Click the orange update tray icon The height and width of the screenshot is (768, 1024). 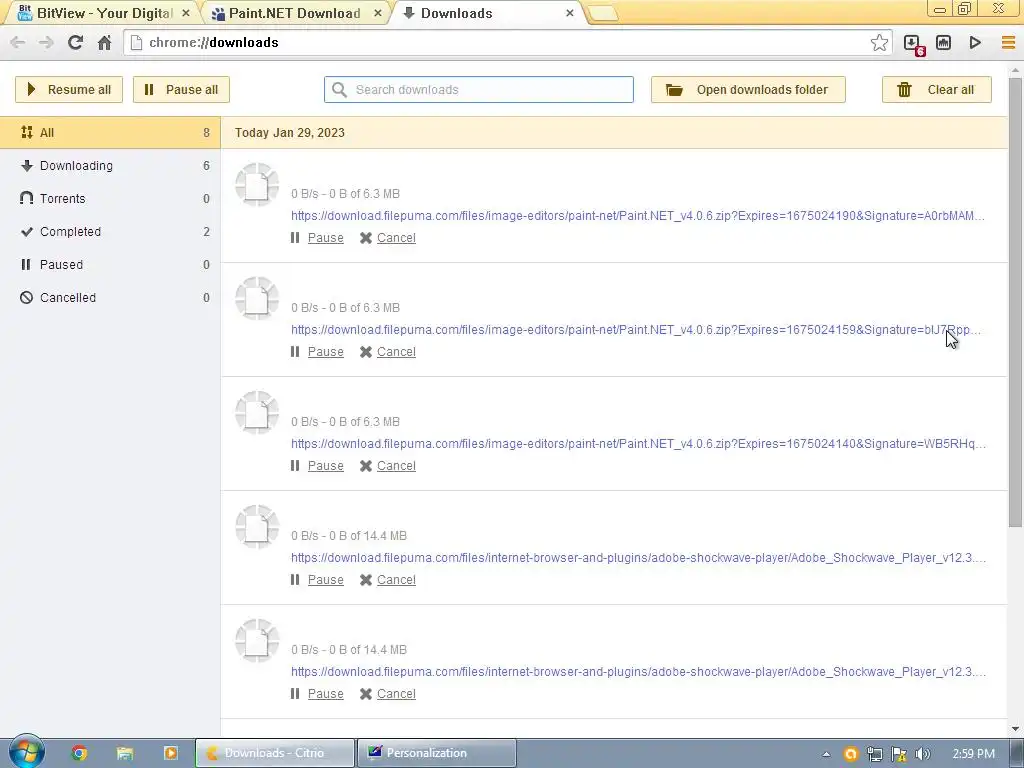pos(850,754)
